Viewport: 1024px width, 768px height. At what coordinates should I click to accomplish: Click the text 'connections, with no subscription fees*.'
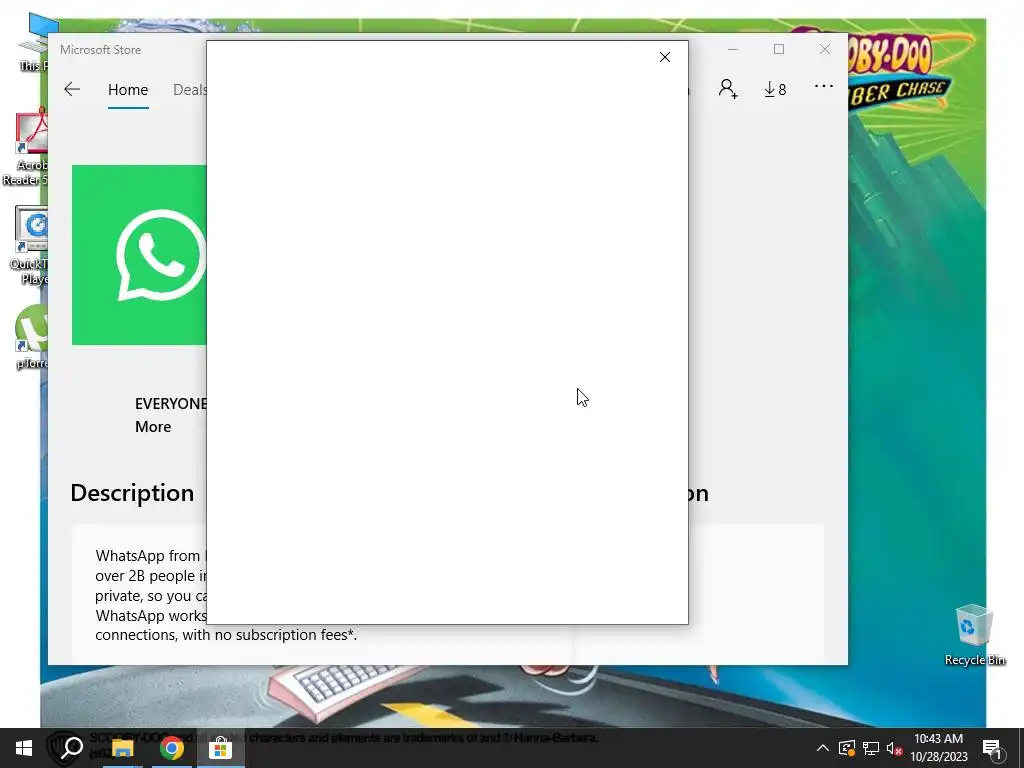pos(226,635)
